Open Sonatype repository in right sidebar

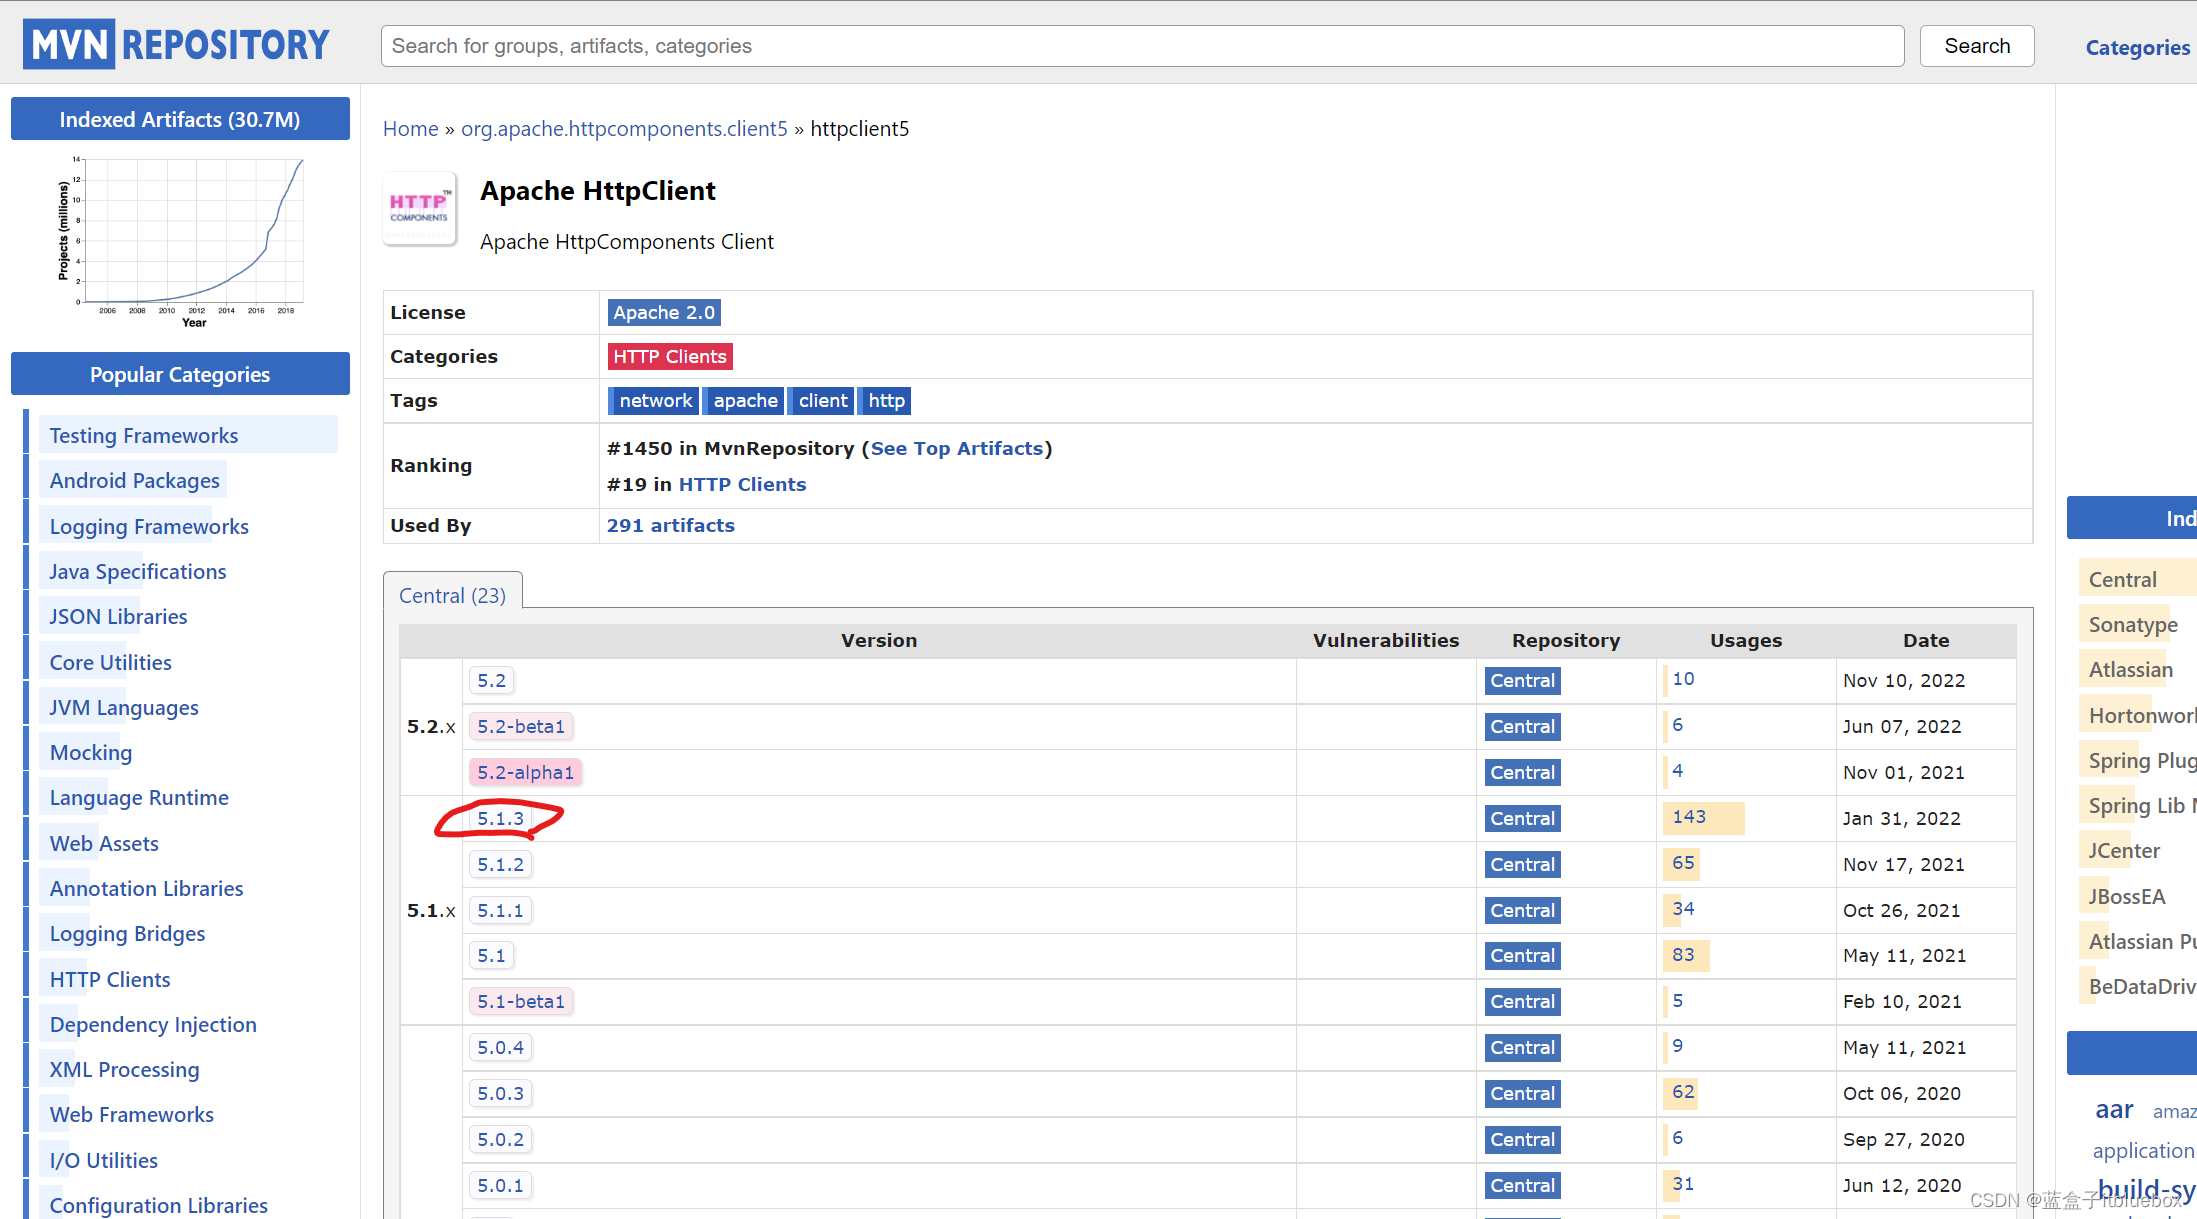click(x=2133, y=625)
